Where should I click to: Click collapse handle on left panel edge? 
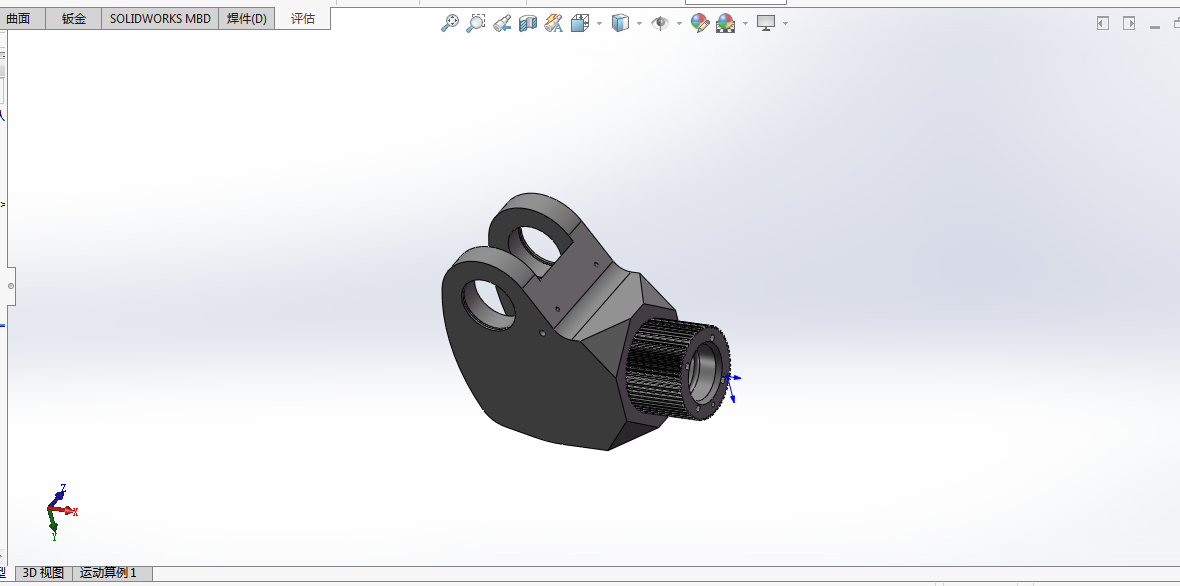pyautogui.click(x=11, y=286)
